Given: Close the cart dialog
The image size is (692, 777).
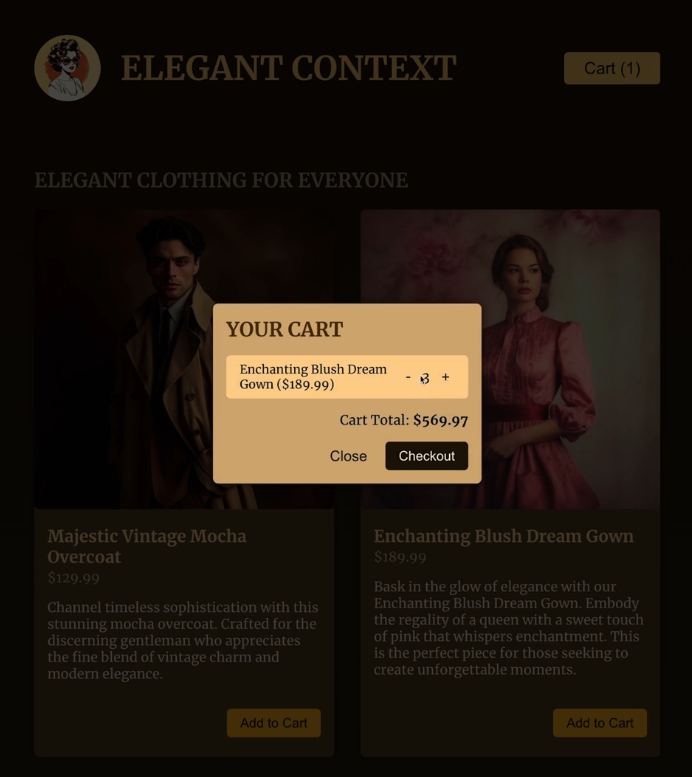Looking at the screenshot, I should [x=348, y=456].
